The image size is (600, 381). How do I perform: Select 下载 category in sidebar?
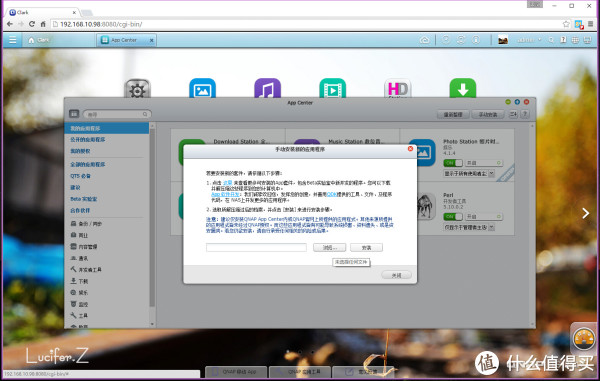tap(79, 281)
